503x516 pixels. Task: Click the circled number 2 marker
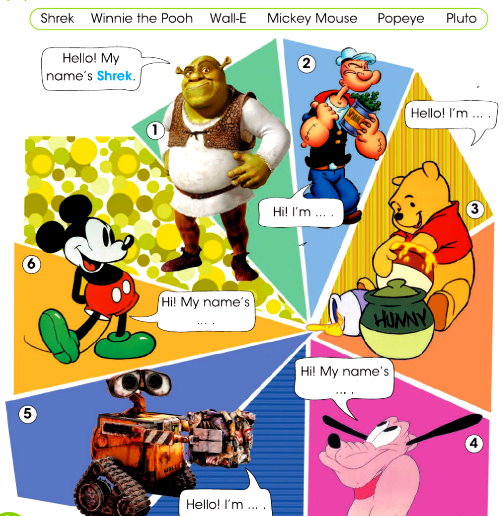point(306,63)
